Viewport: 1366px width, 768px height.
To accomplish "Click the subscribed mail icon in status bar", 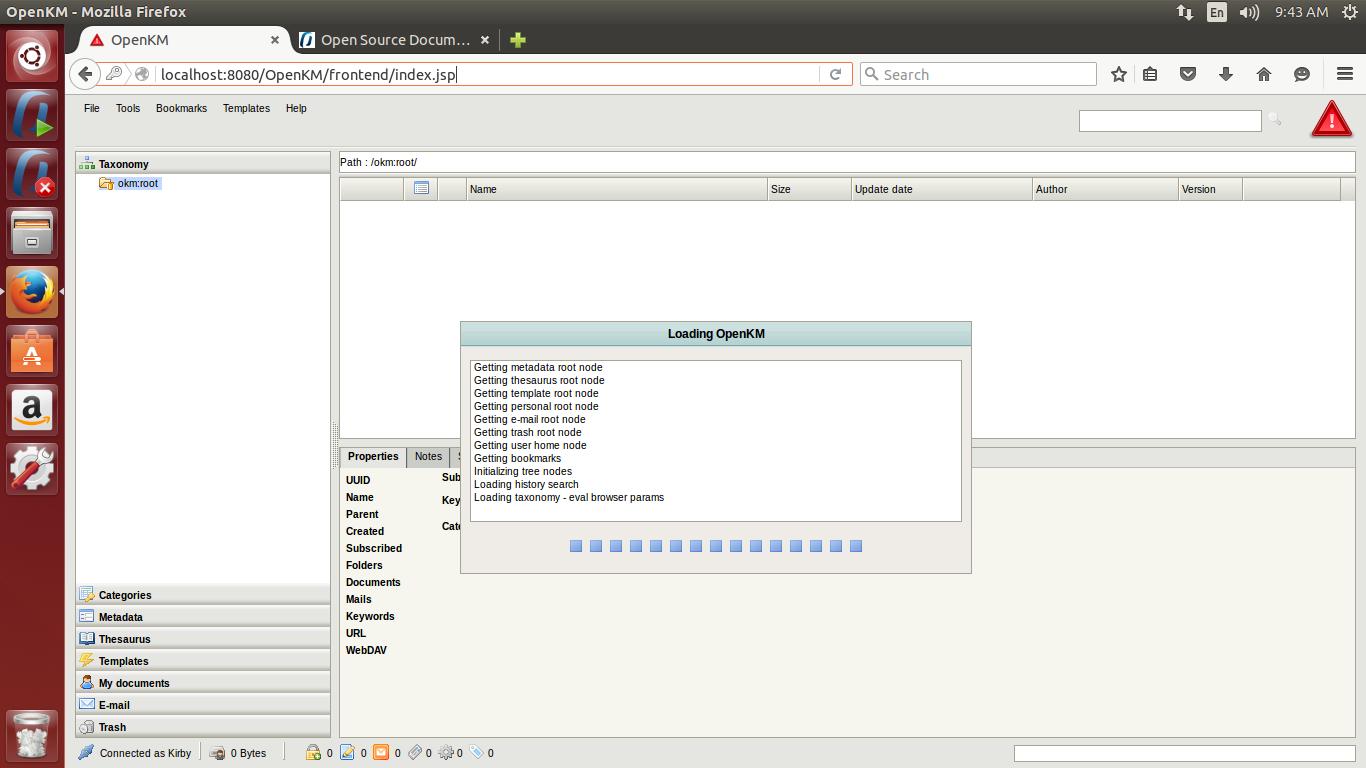I will click(x=381, y=753).
